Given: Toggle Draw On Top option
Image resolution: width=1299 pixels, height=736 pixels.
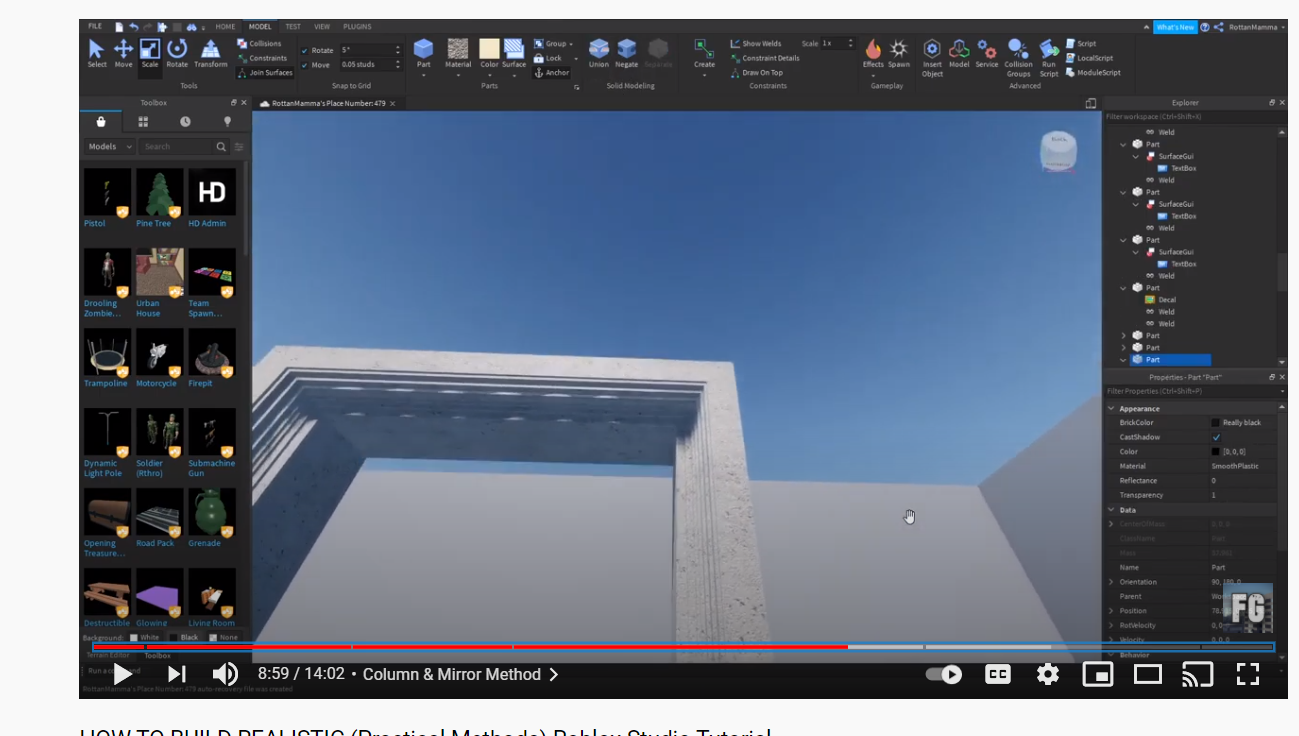Looking at the screenshot, I should [x=757, y=73].
